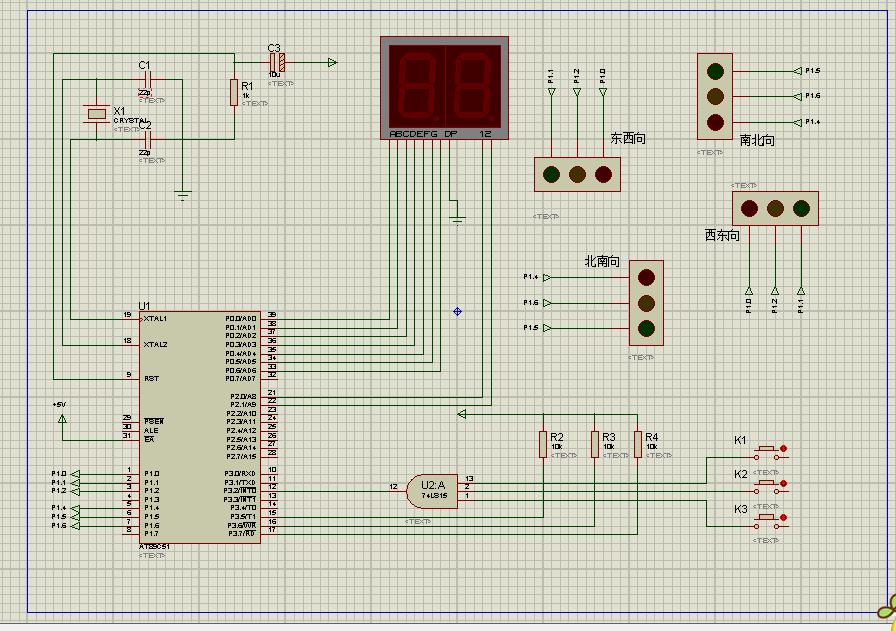Click P1.0 terminal at U1 pin 1
The width and height of the screenshot is (896, 631).
(x=75, y=474)
